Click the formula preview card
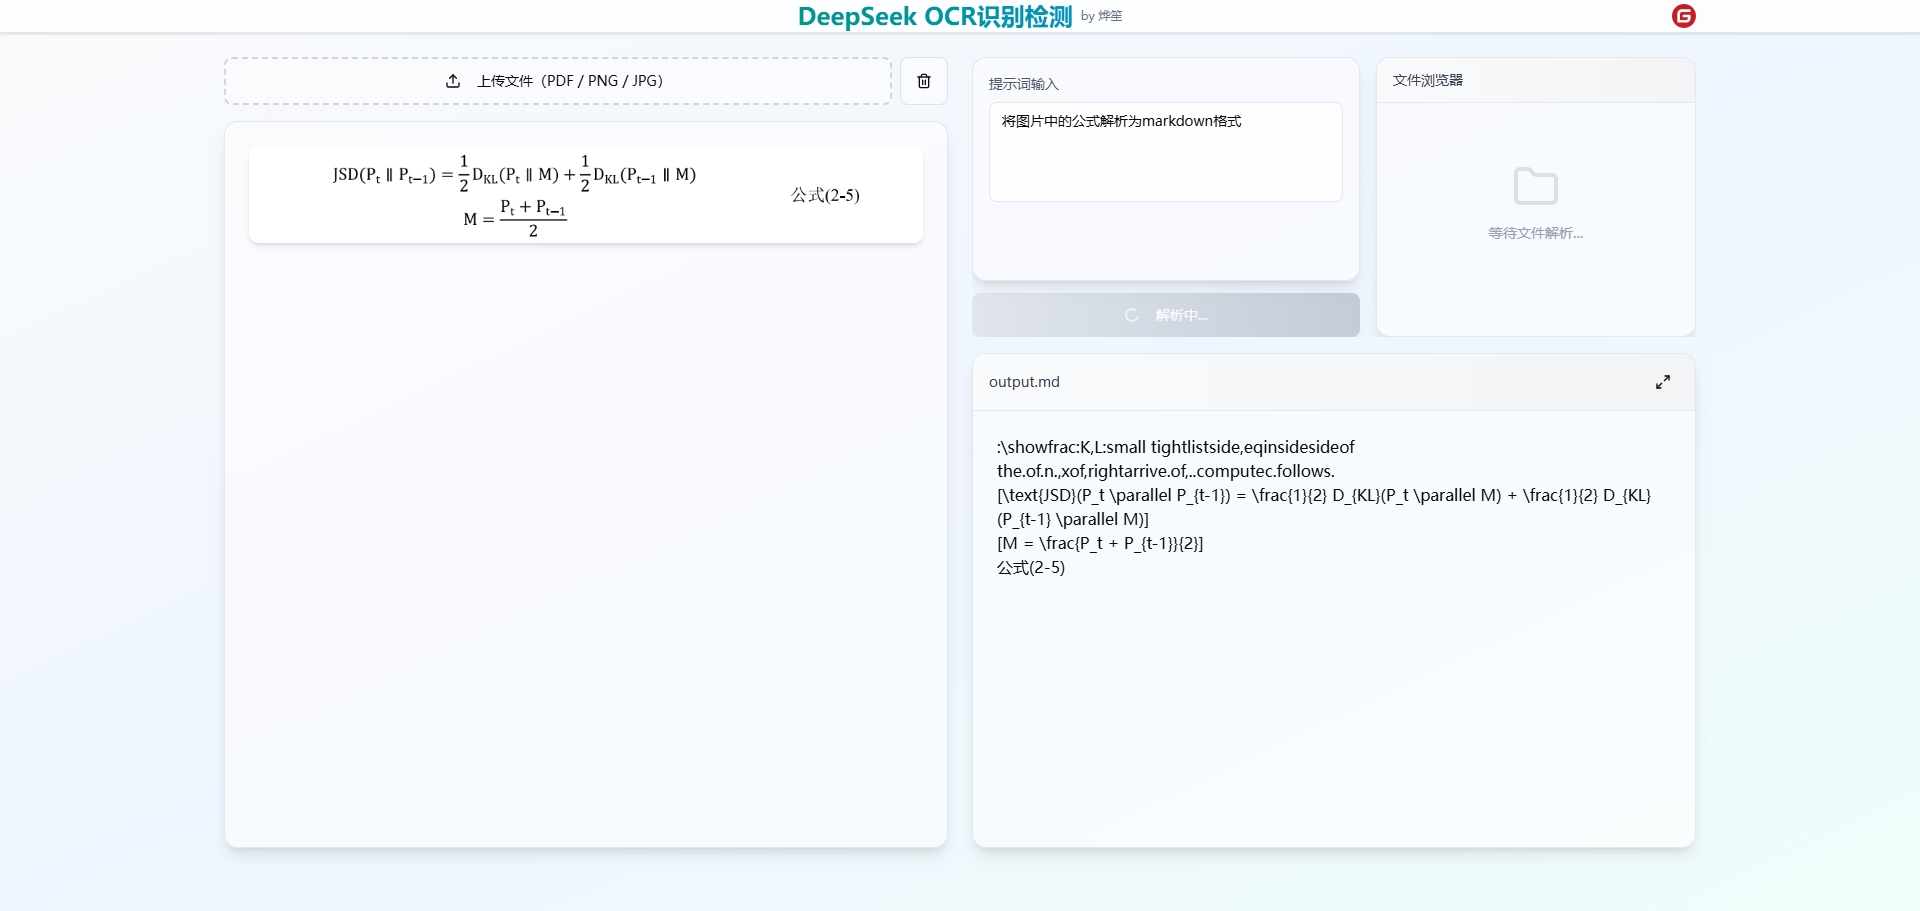The image size is (1920, 911). coord(585,195)
